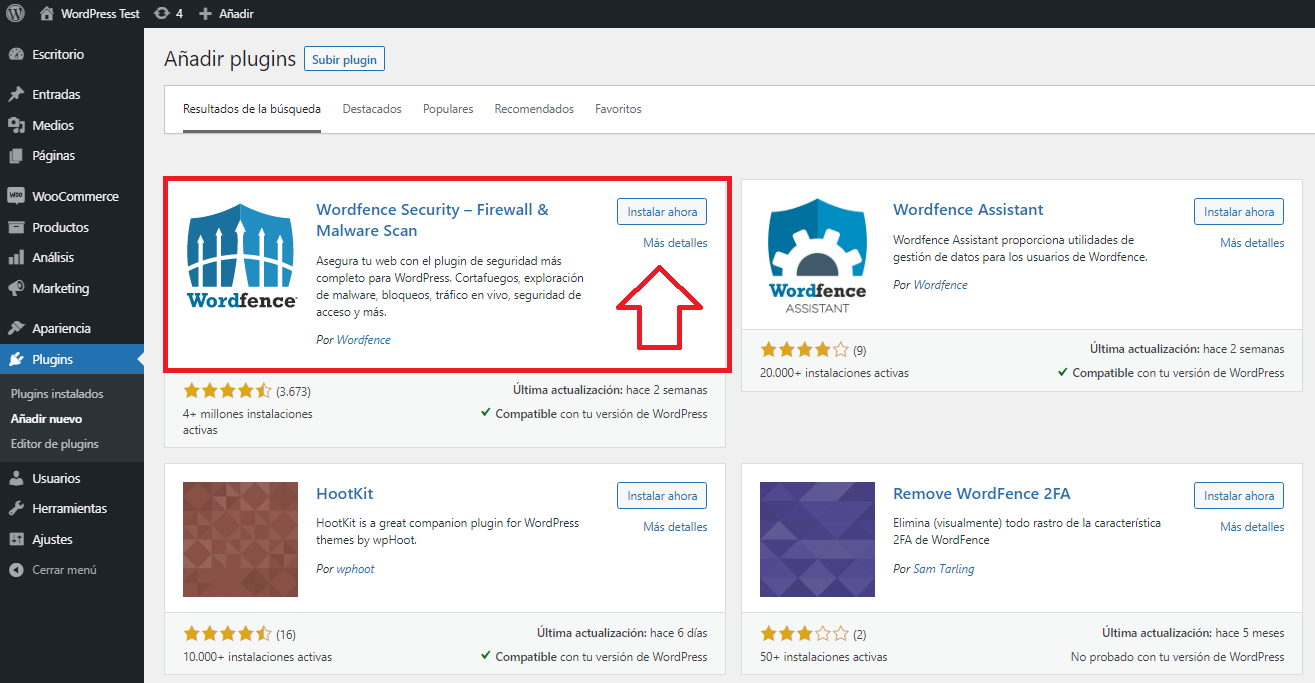Viewport: 1315px width, 683px height.
Task: Switch to the Recomendados tab
Action: click(534, 109)
